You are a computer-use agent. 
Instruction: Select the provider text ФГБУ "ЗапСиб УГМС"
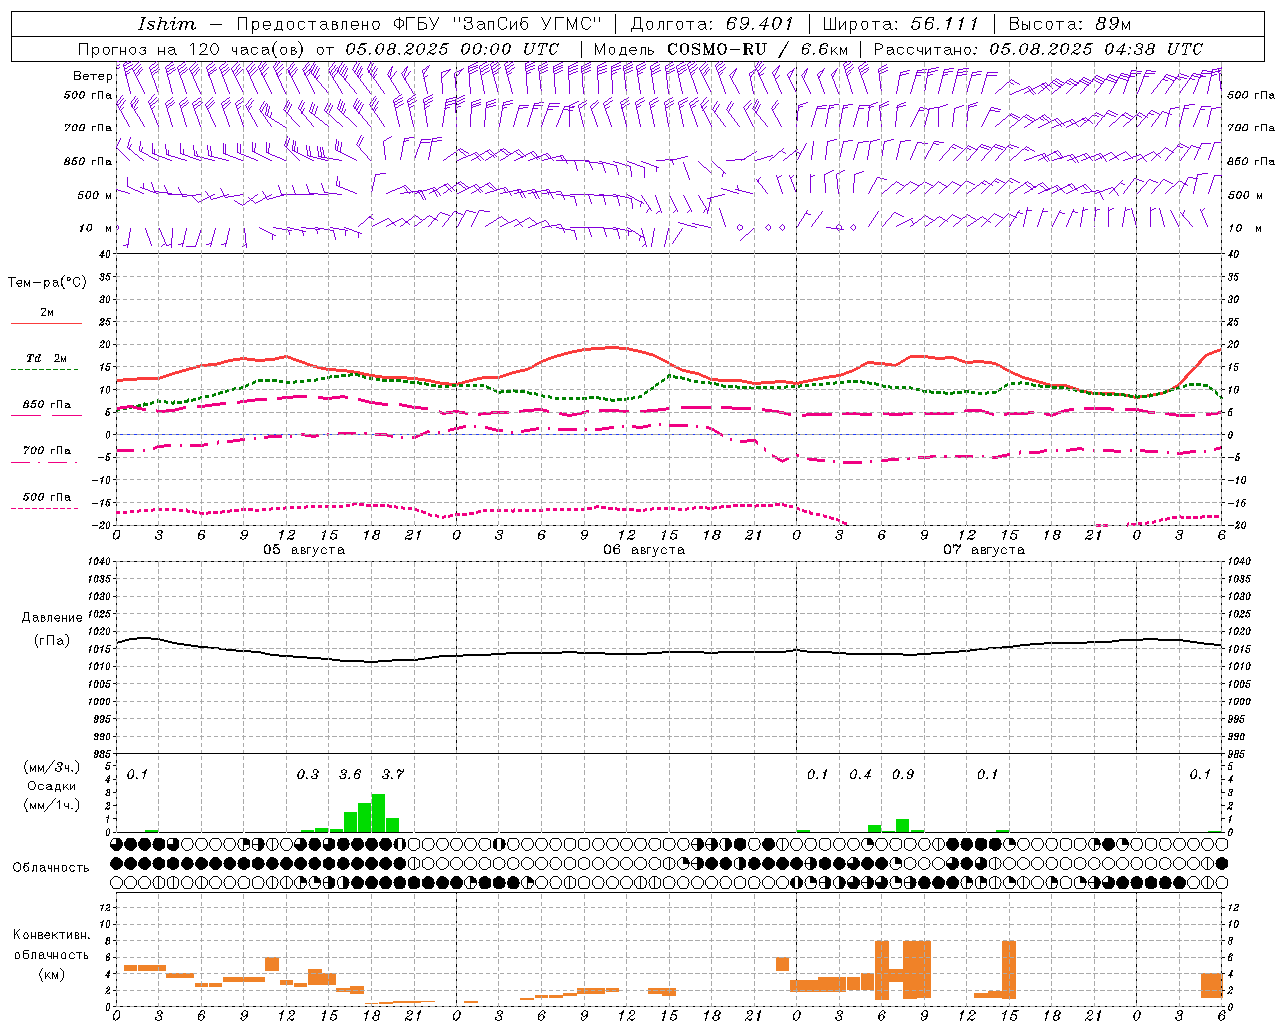point(499,24)
